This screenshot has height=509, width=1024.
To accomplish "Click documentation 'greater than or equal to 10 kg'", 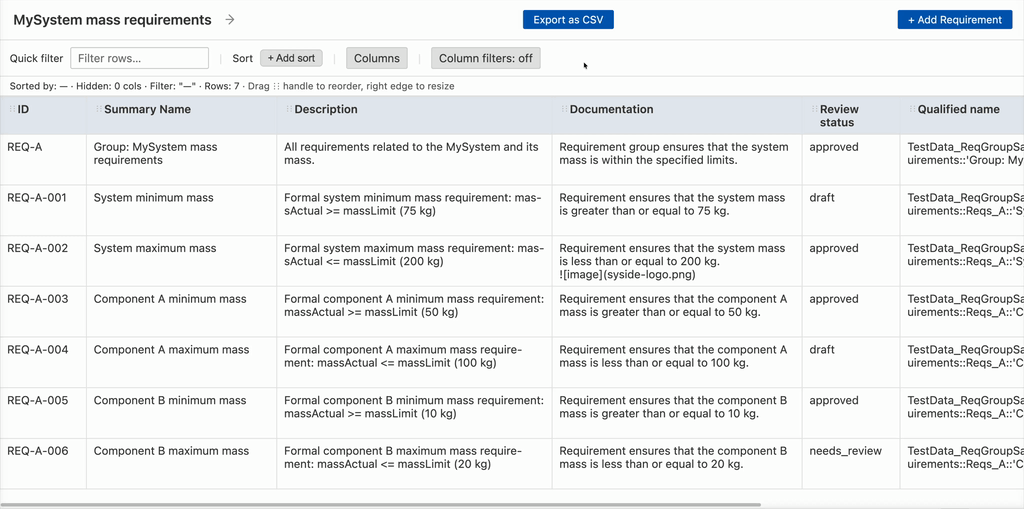I will [677, 413].
